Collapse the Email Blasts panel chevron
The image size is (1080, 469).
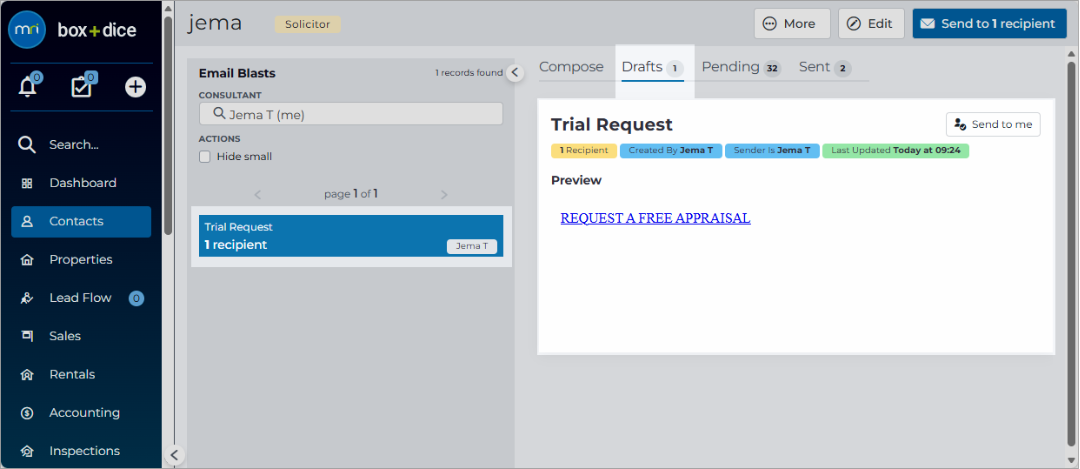tap(515, 72)
